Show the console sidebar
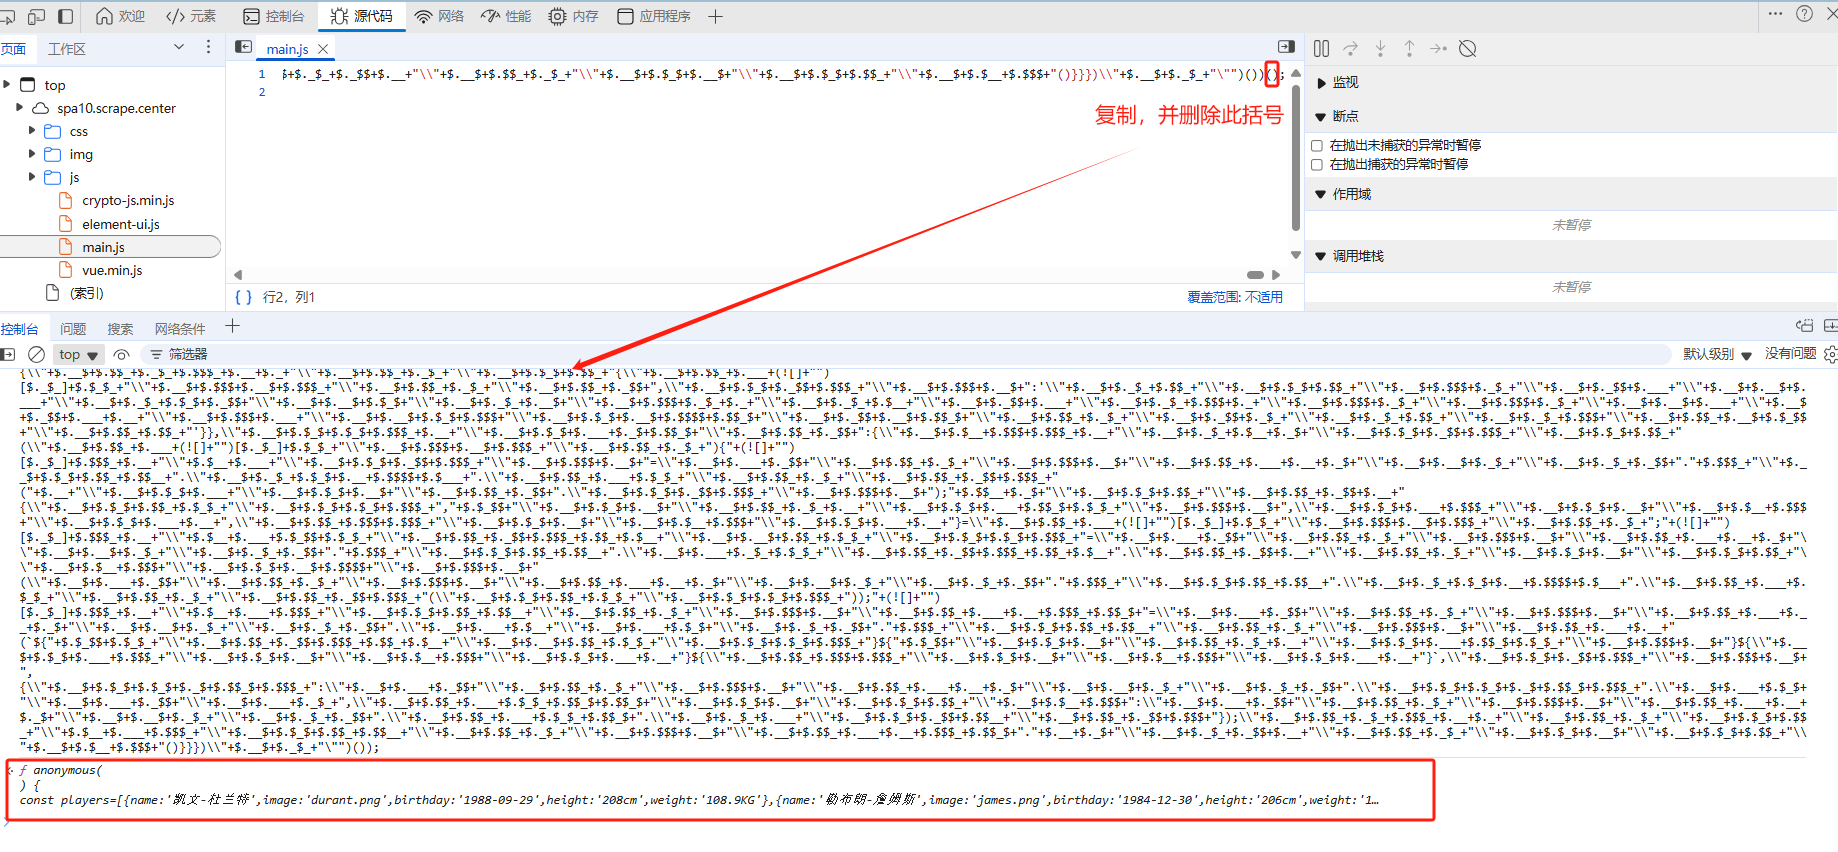The image size is (1838, 852). click(8, 354)
